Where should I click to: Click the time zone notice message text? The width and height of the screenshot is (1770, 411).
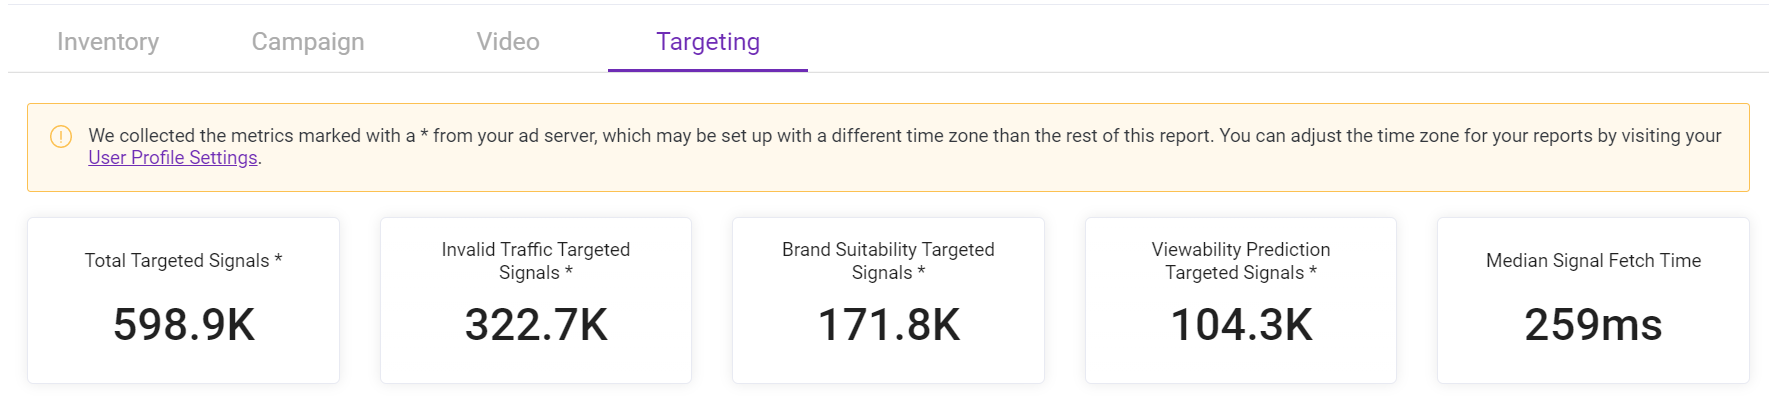(x=905, y=146)
